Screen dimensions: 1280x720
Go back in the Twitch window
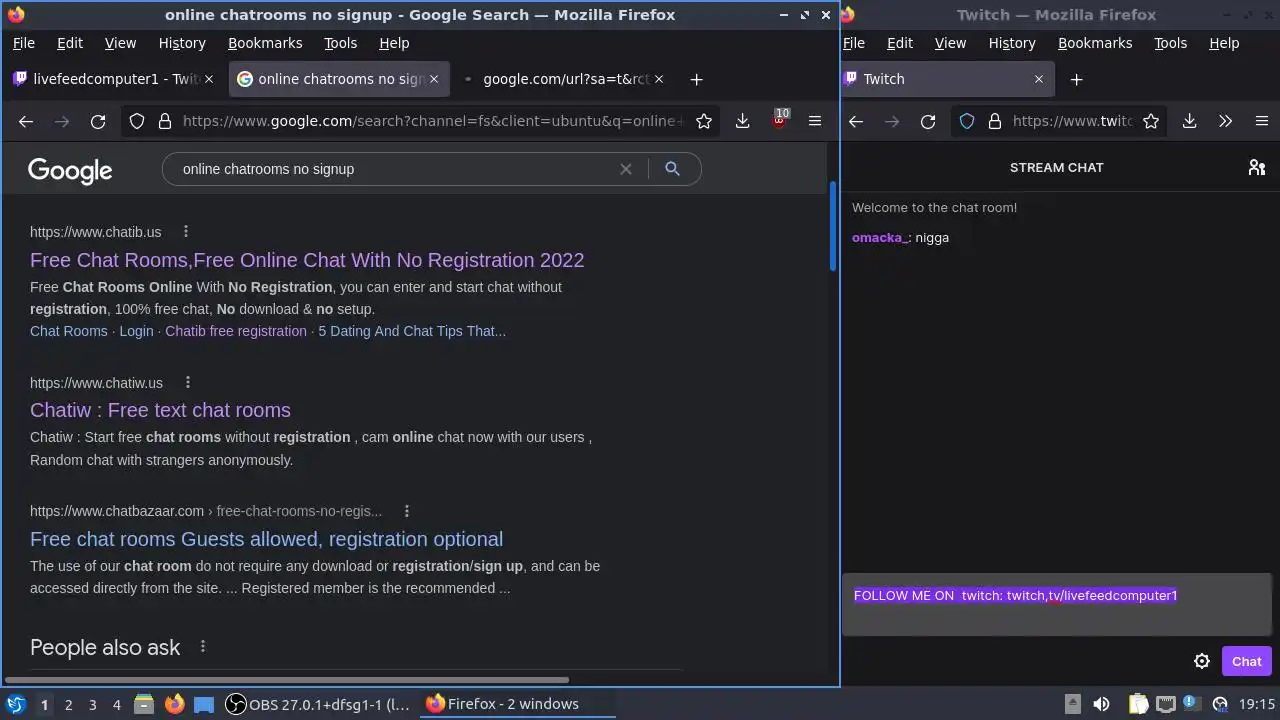coord(856,121)
